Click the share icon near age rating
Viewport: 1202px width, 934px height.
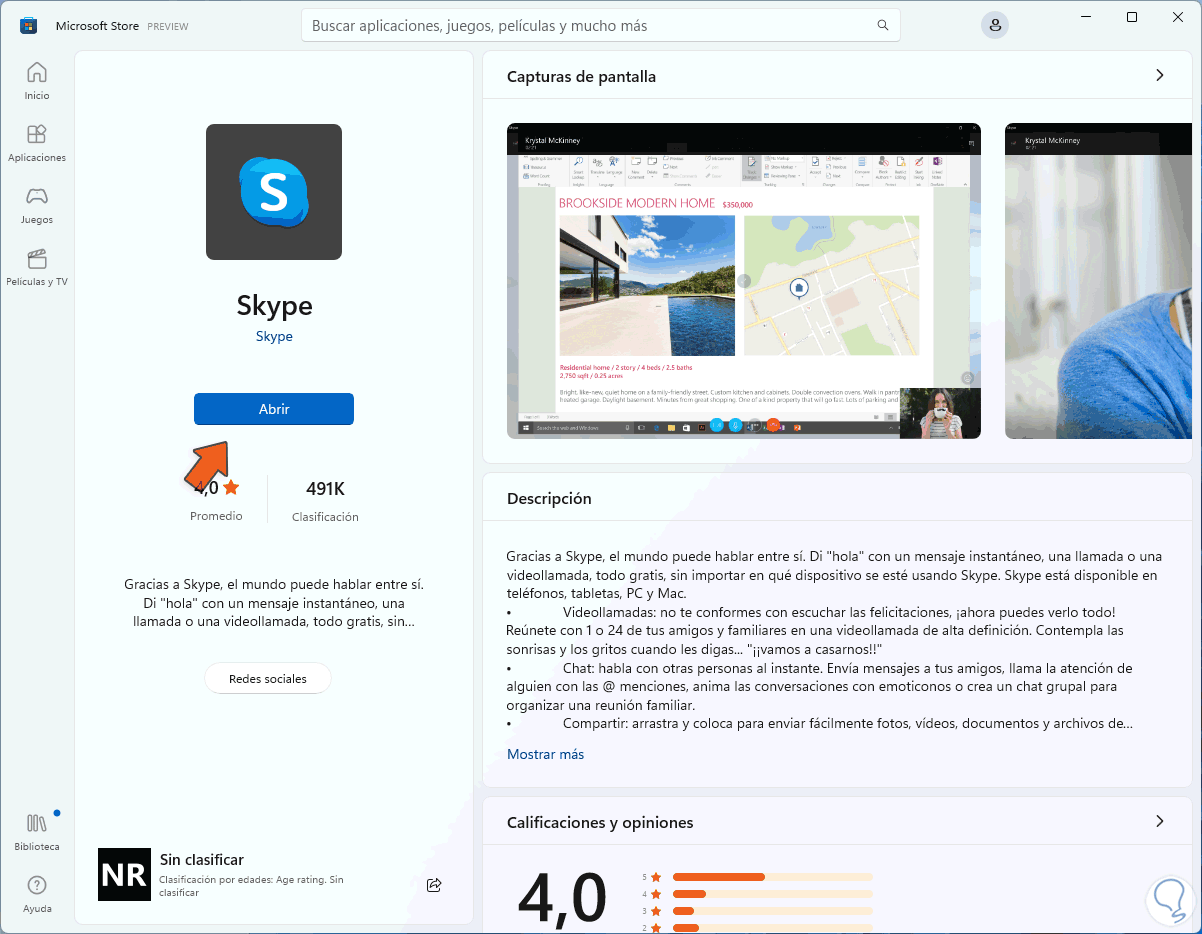[x=434, y=885]
